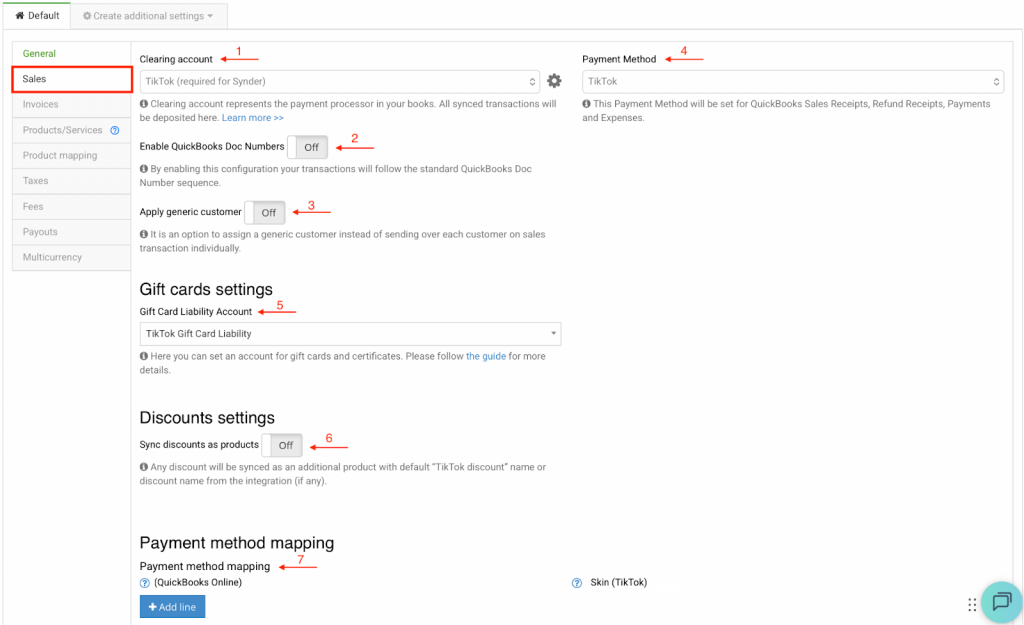Follow the Learn more link
The image size is (1024, 625).
(252, 118)
